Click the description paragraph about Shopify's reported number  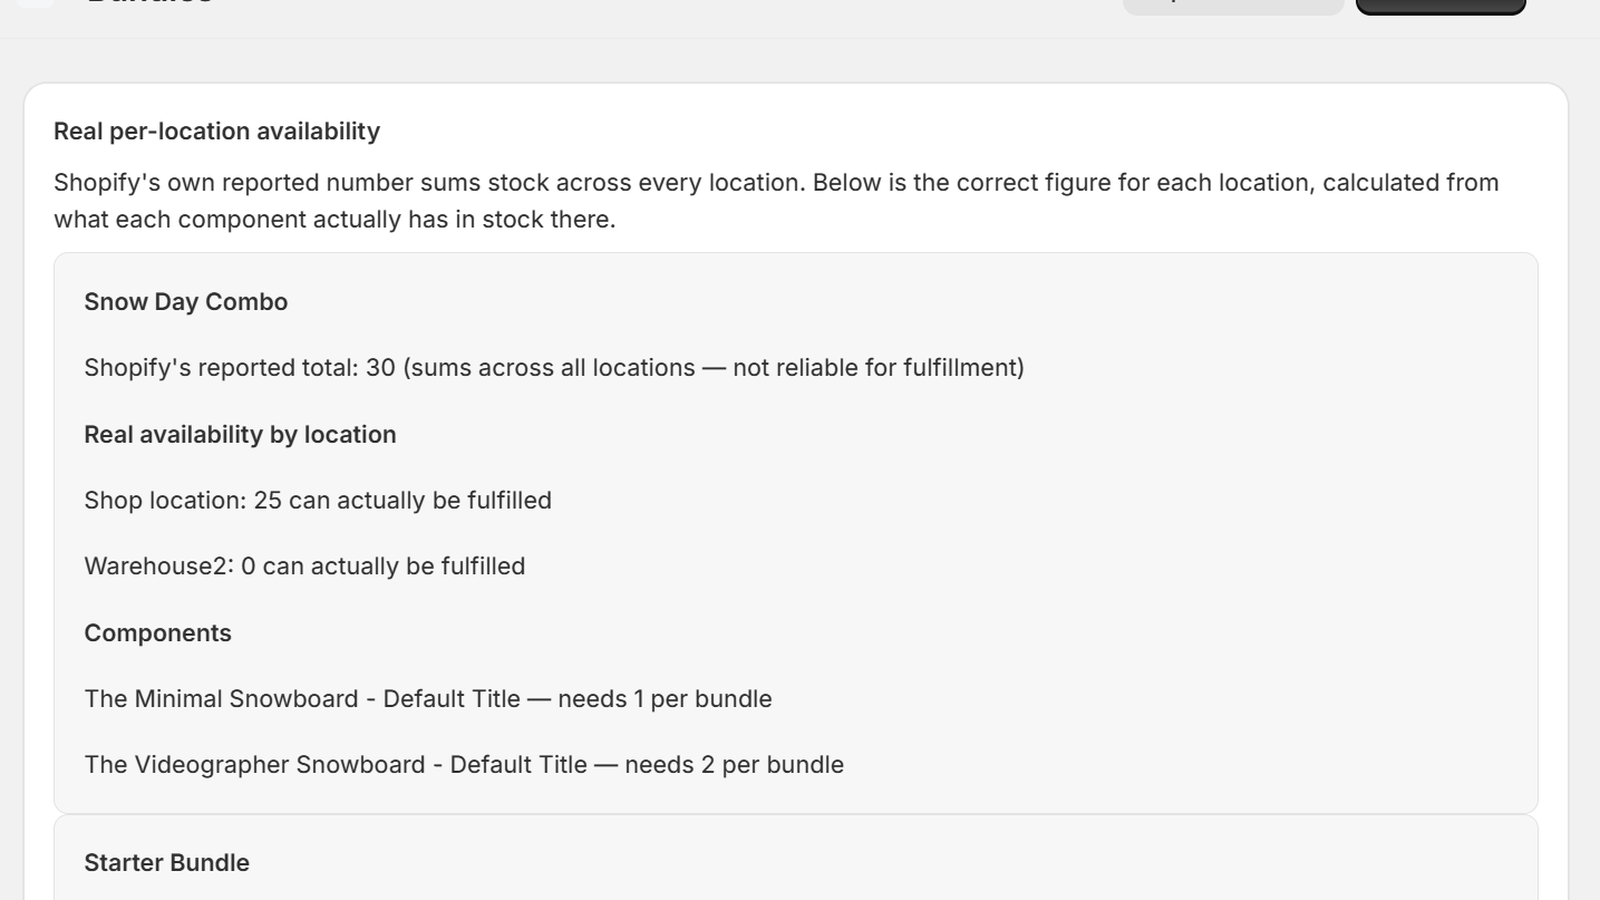[776, 201]
